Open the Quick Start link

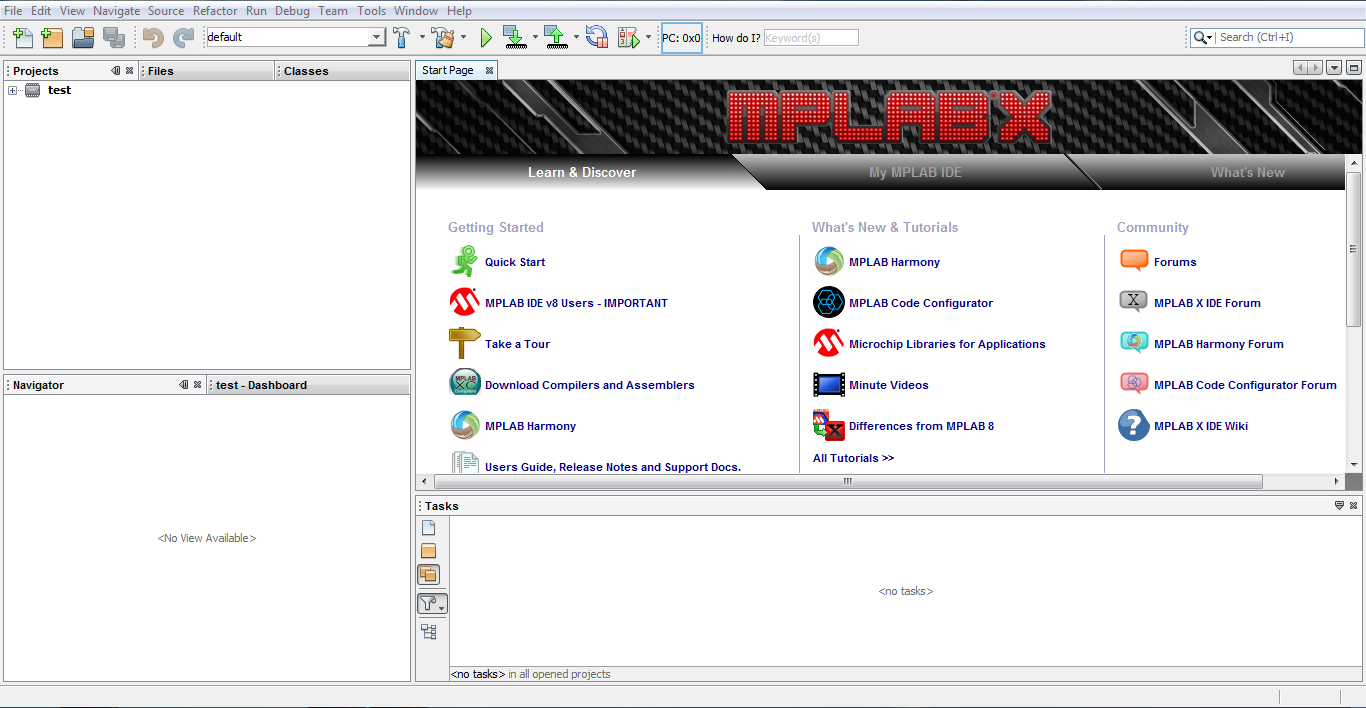pos(515,262)
